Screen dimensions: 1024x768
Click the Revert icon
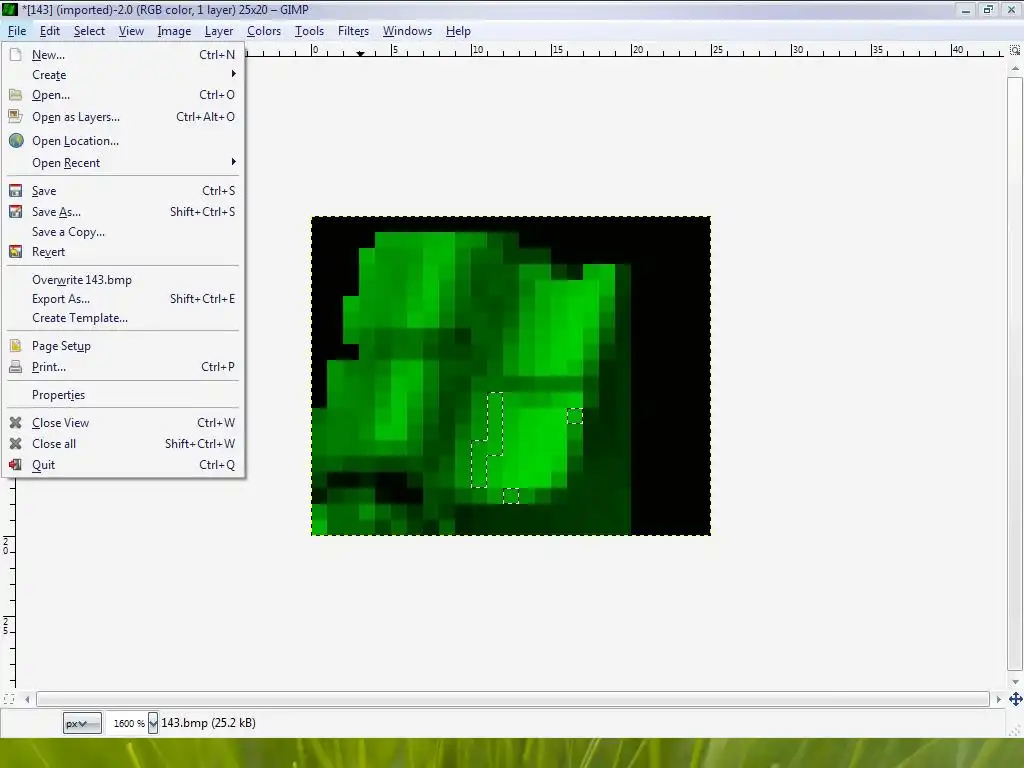tap(16, 251)
